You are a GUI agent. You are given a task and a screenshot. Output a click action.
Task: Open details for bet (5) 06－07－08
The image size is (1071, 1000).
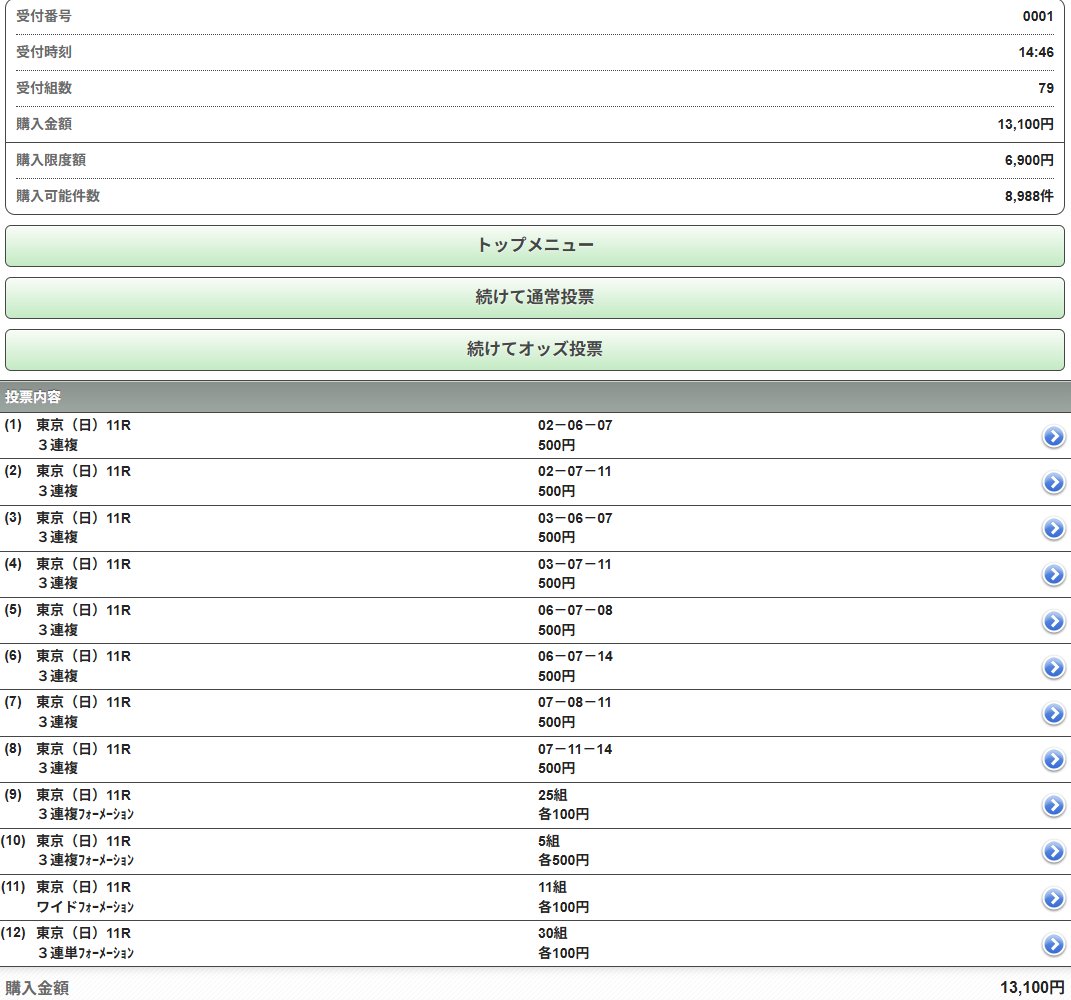click(1052, 621)
